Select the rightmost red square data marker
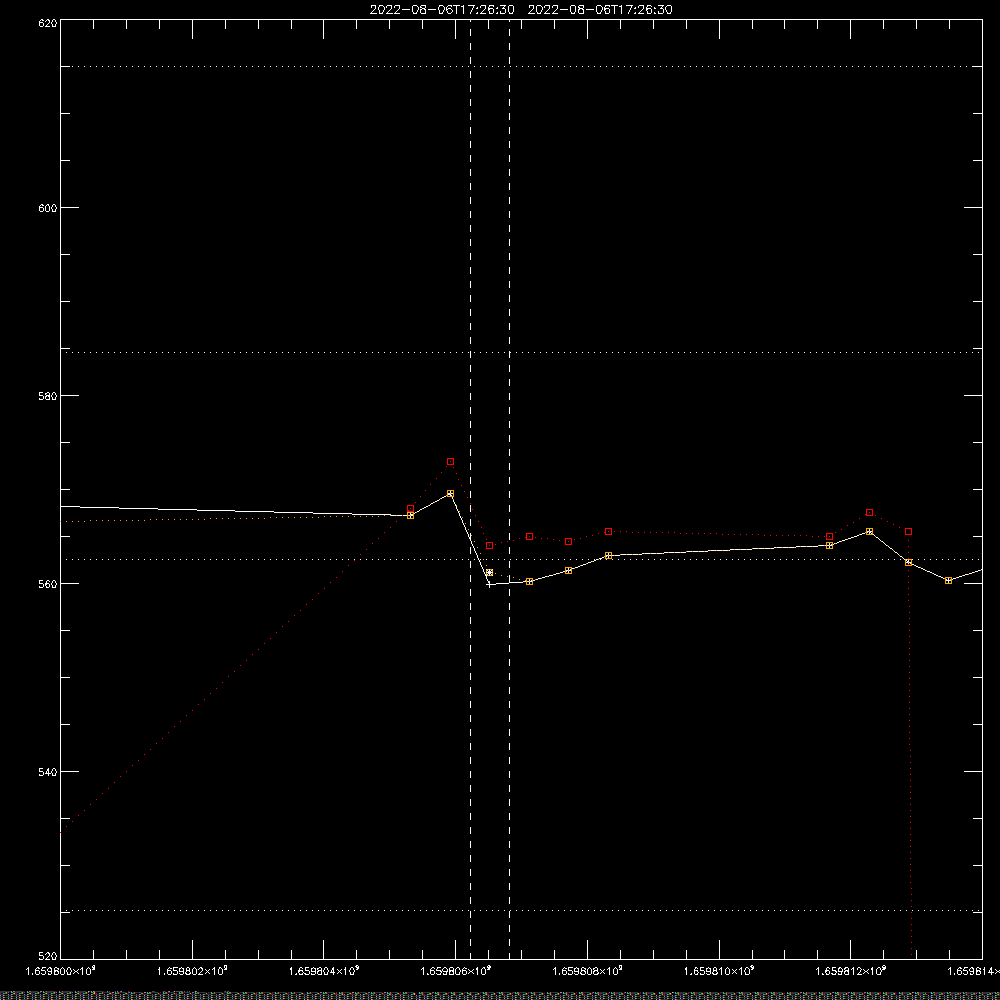Screen dimensions: 1000x1000 click(x=909, y=532)
